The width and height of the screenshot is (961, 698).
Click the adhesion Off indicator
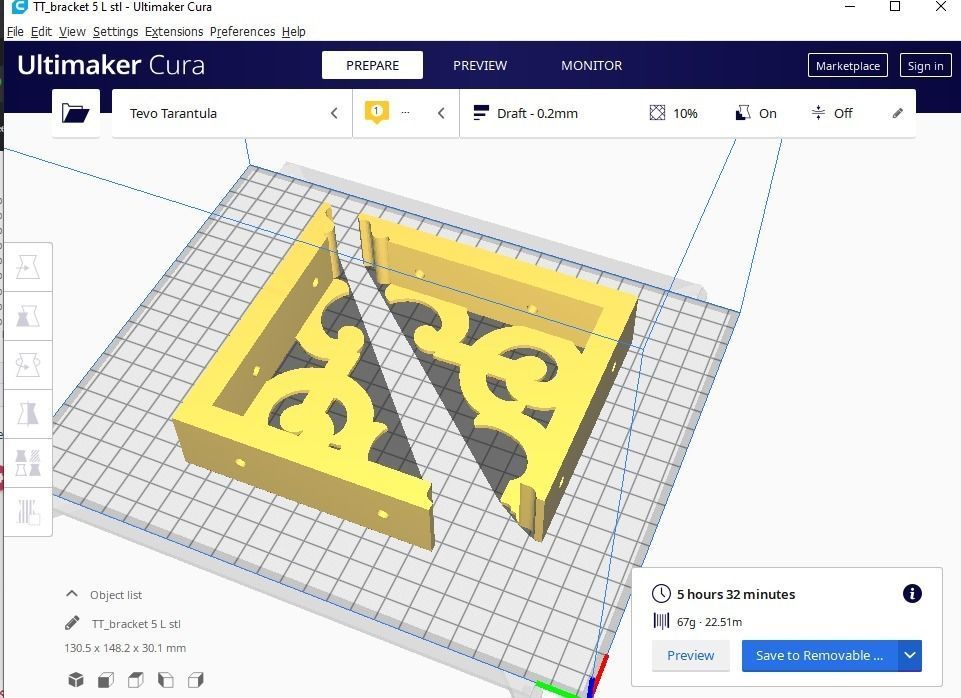tap(832, 113)
